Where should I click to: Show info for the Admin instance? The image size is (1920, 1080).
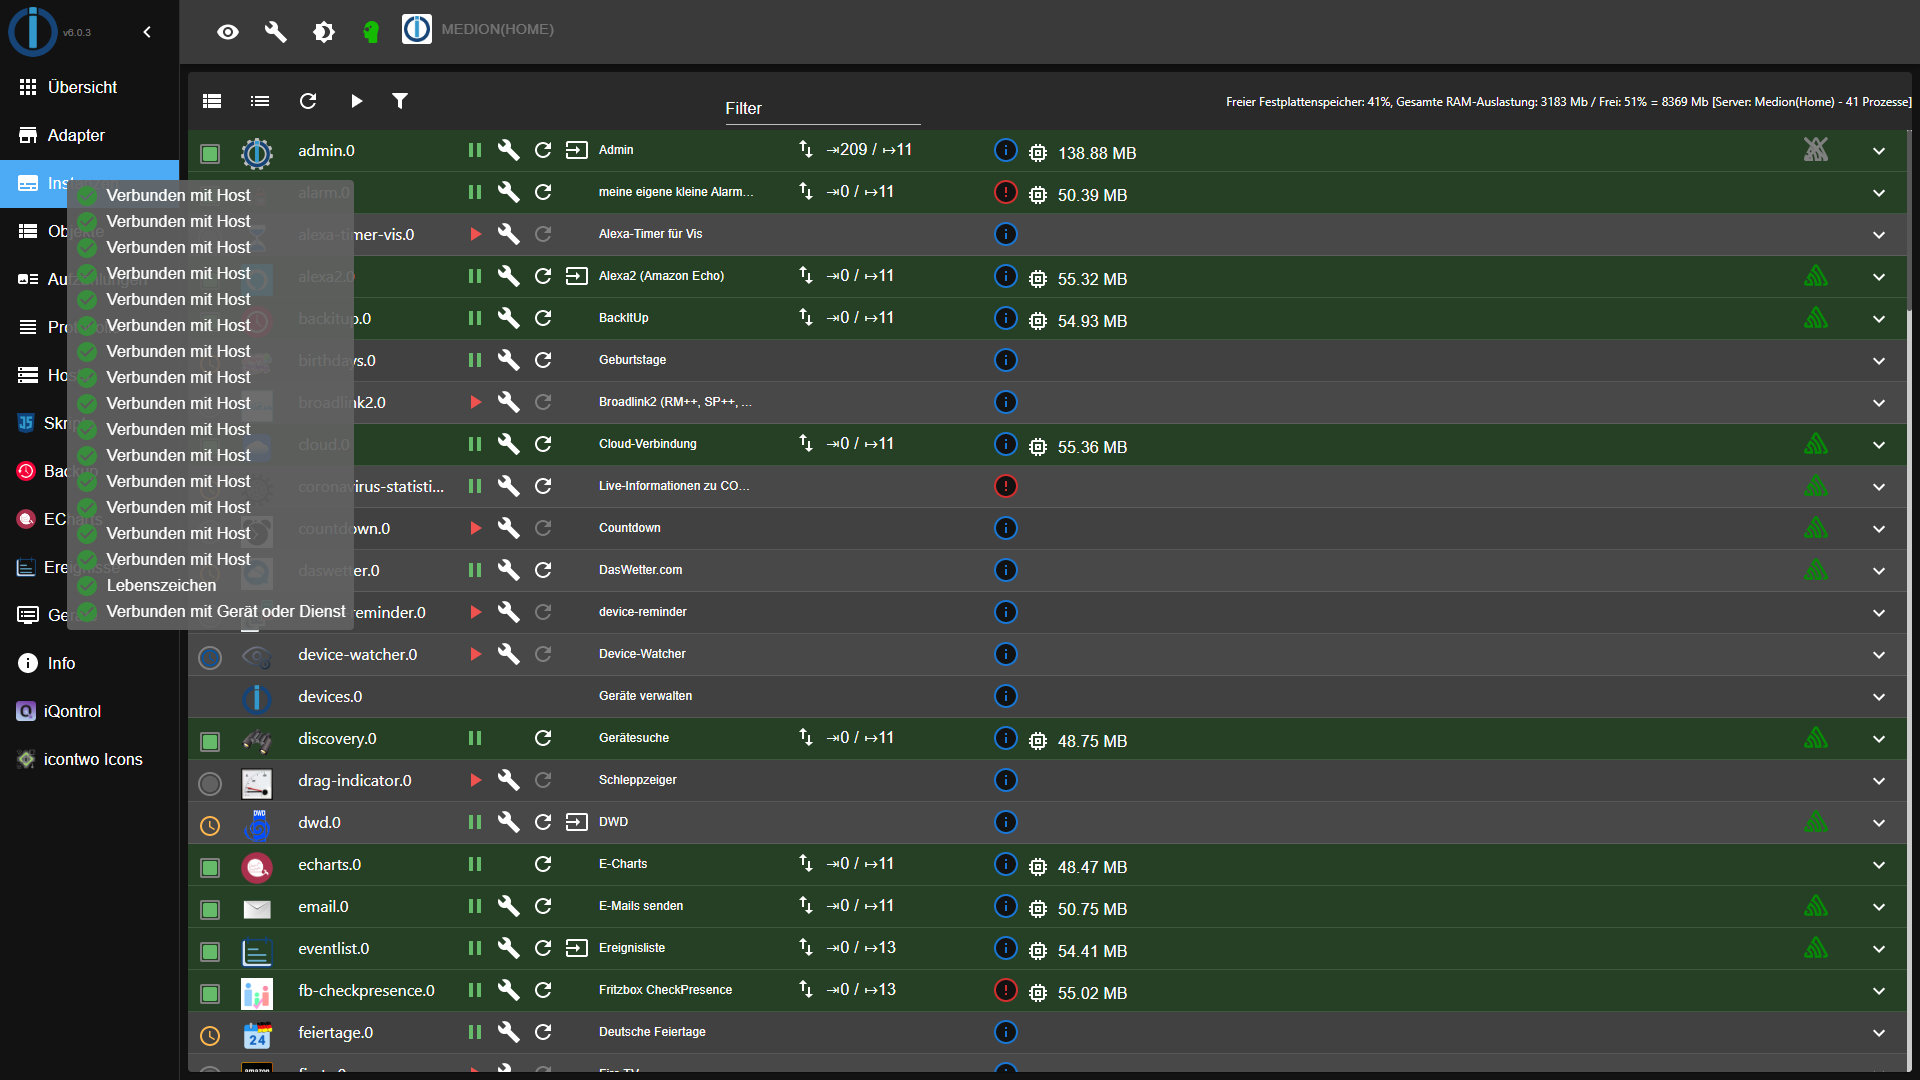tap(1006, 150)
